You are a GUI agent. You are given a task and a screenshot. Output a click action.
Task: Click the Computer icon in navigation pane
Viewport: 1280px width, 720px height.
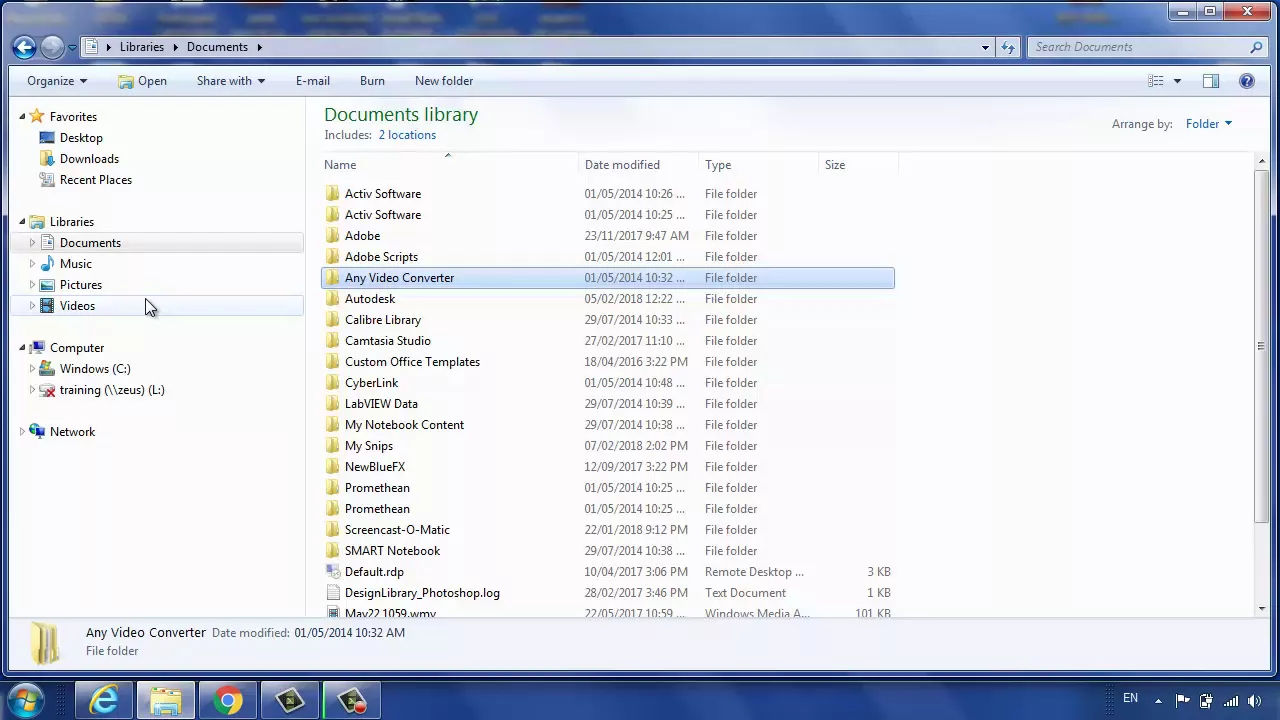(37, 348)
